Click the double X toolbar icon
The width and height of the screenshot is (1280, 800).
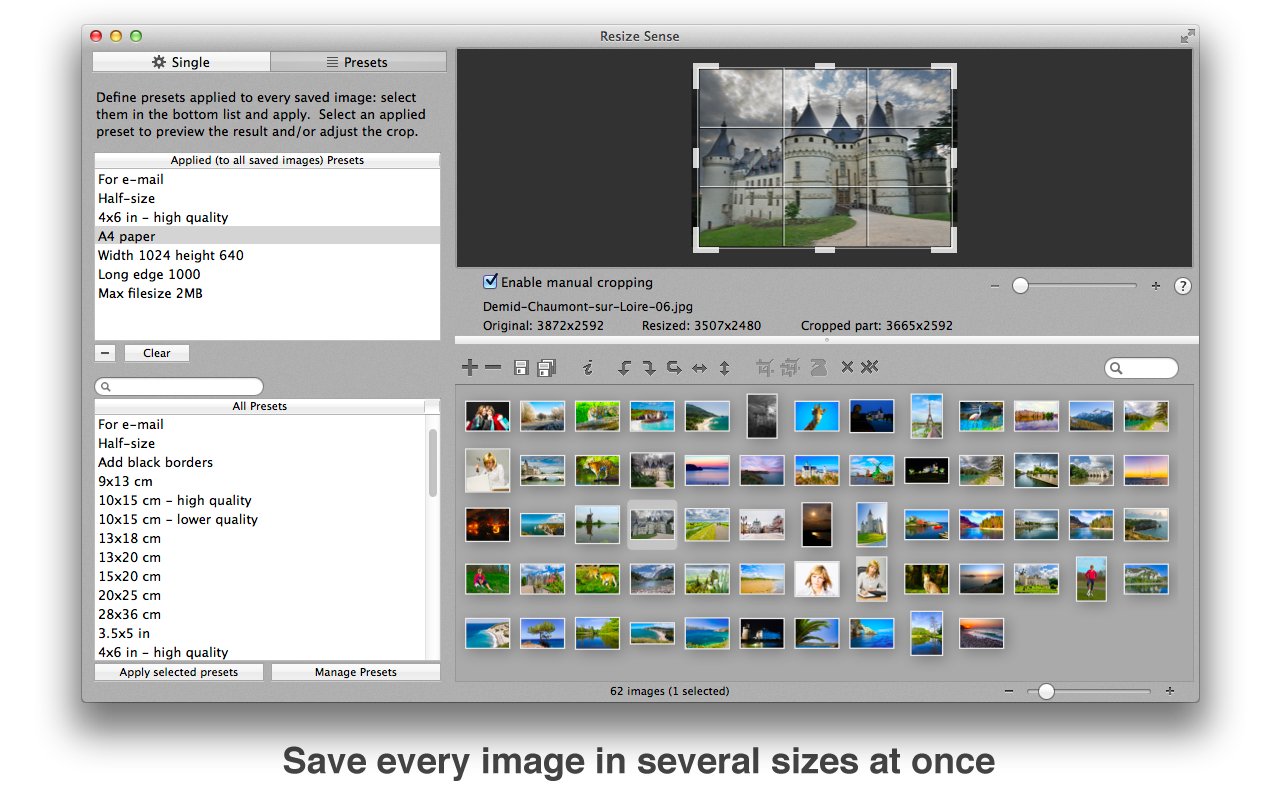[x=869, y=368]
